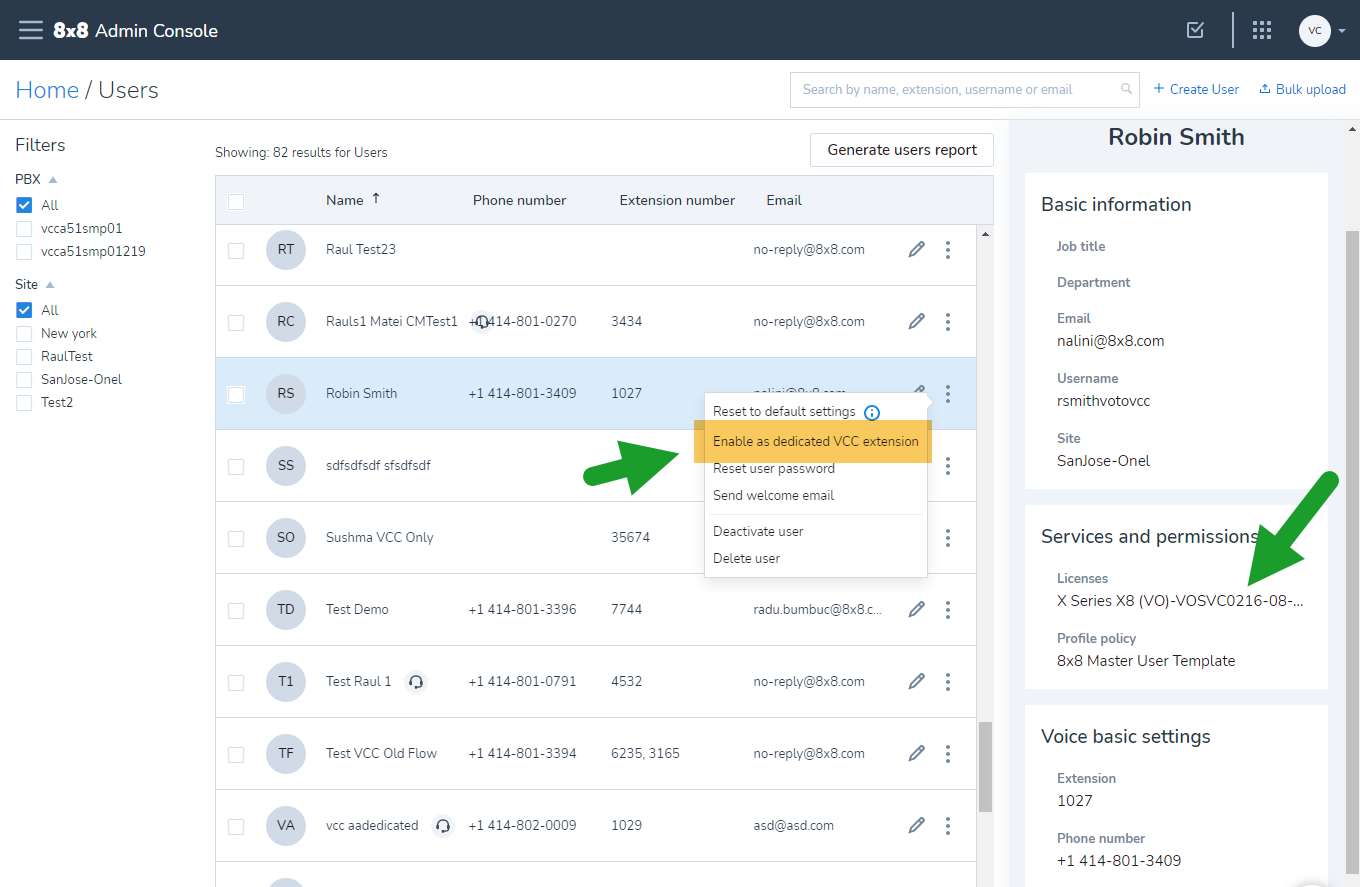The image size is (1360, 887).
Task: Edit the vcc aadedicated user
Action: coord(916,825)
